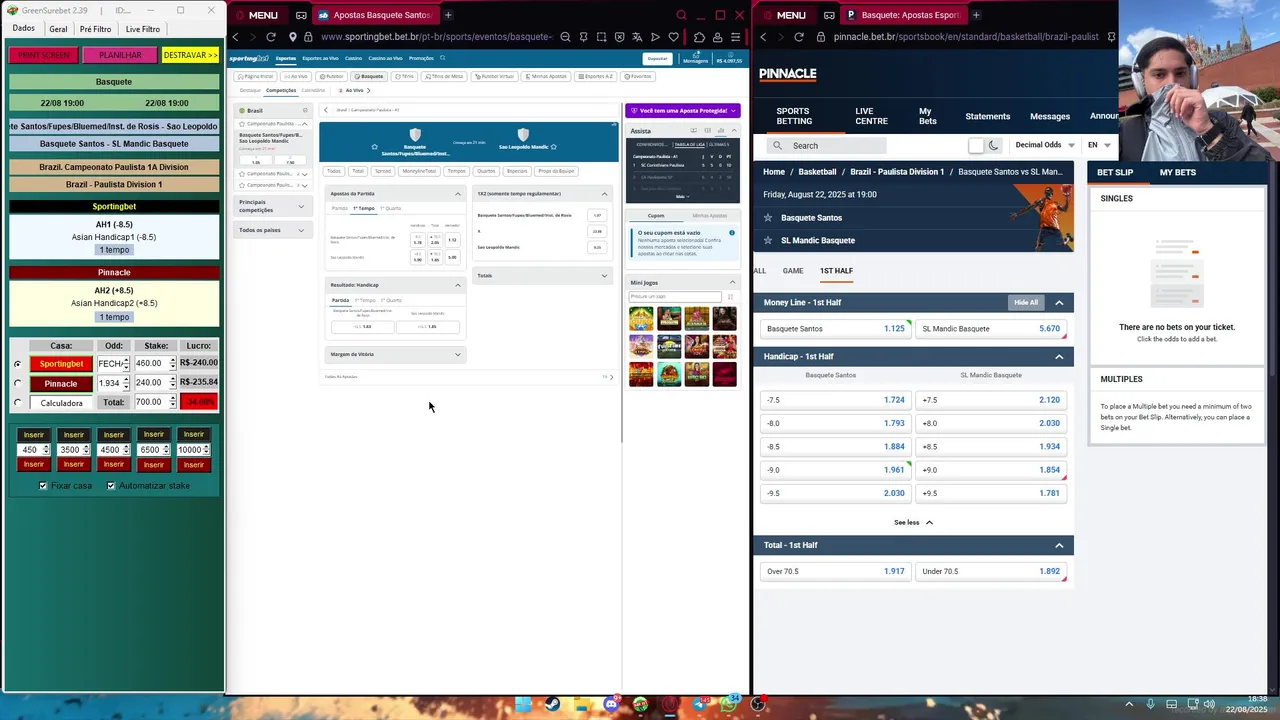This screenshot has height=720, width=1280.
Task: Click the Pinnacle Search field
Action: pos(827,145)
